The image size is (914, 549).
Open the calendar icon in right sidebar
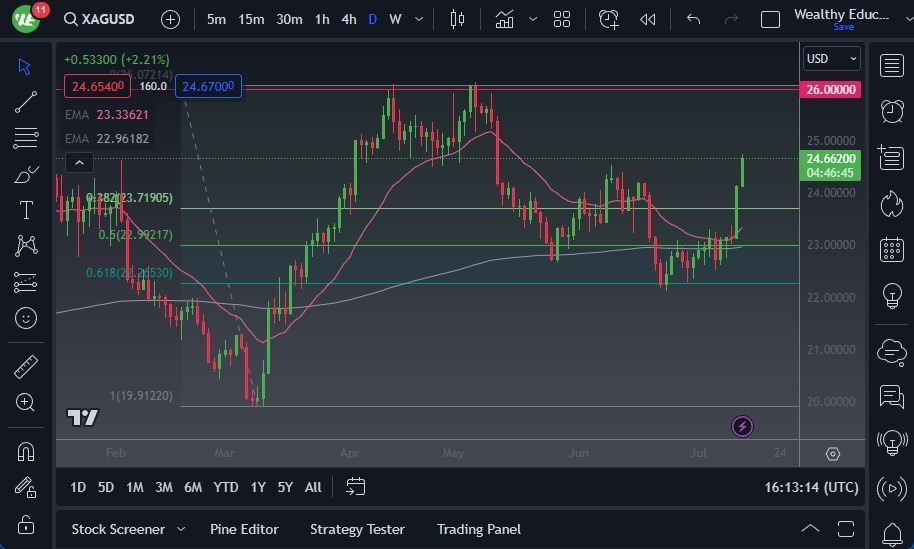(x=891, y=250)
